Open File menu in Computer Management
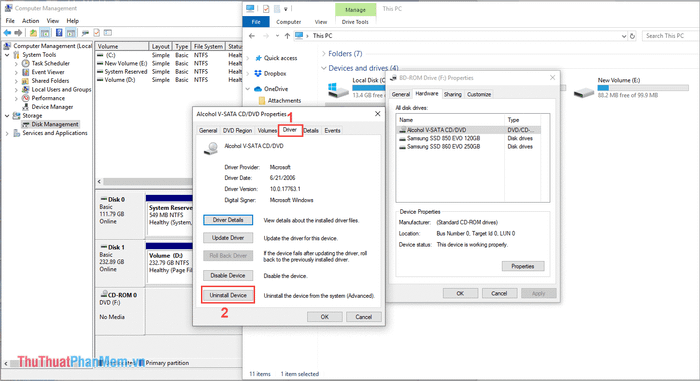Image resolution: width=700 pixels, height=381 pixels. 10,21
